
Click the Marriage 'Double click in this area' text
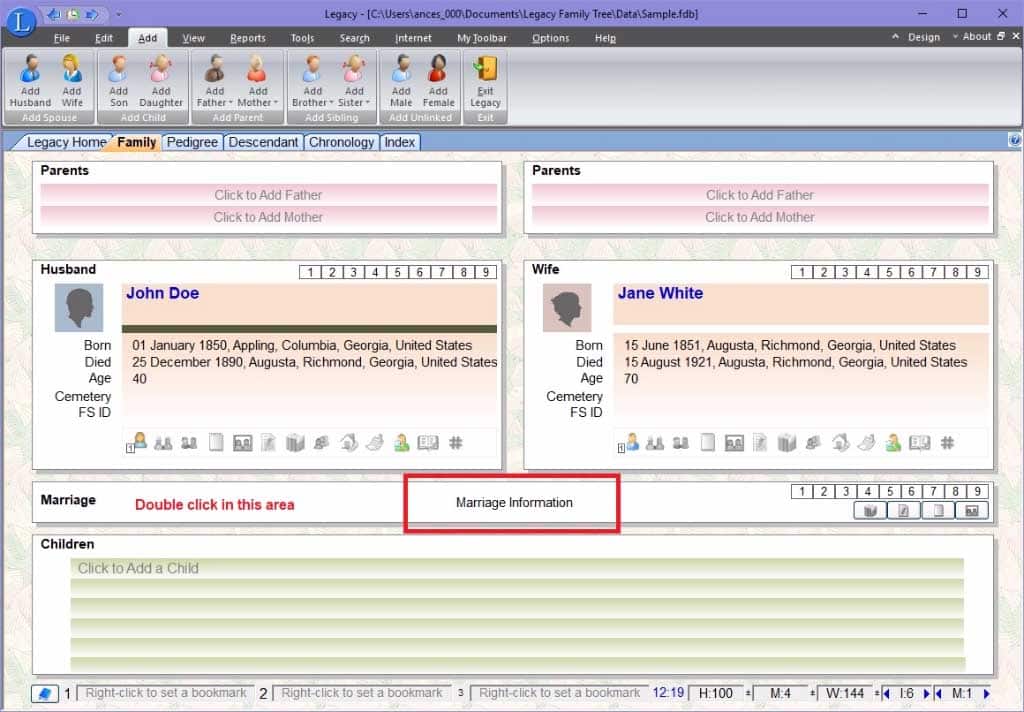[214, 504]
